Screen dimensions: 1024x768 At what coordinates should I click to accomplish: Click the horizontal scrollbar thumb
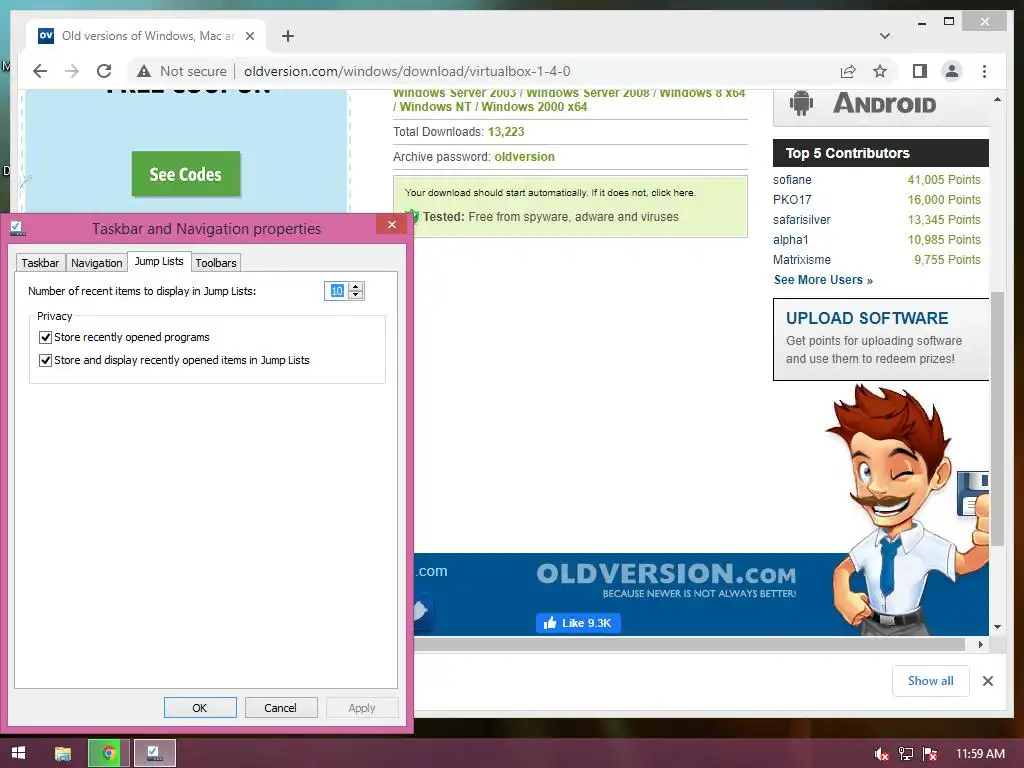689,645
